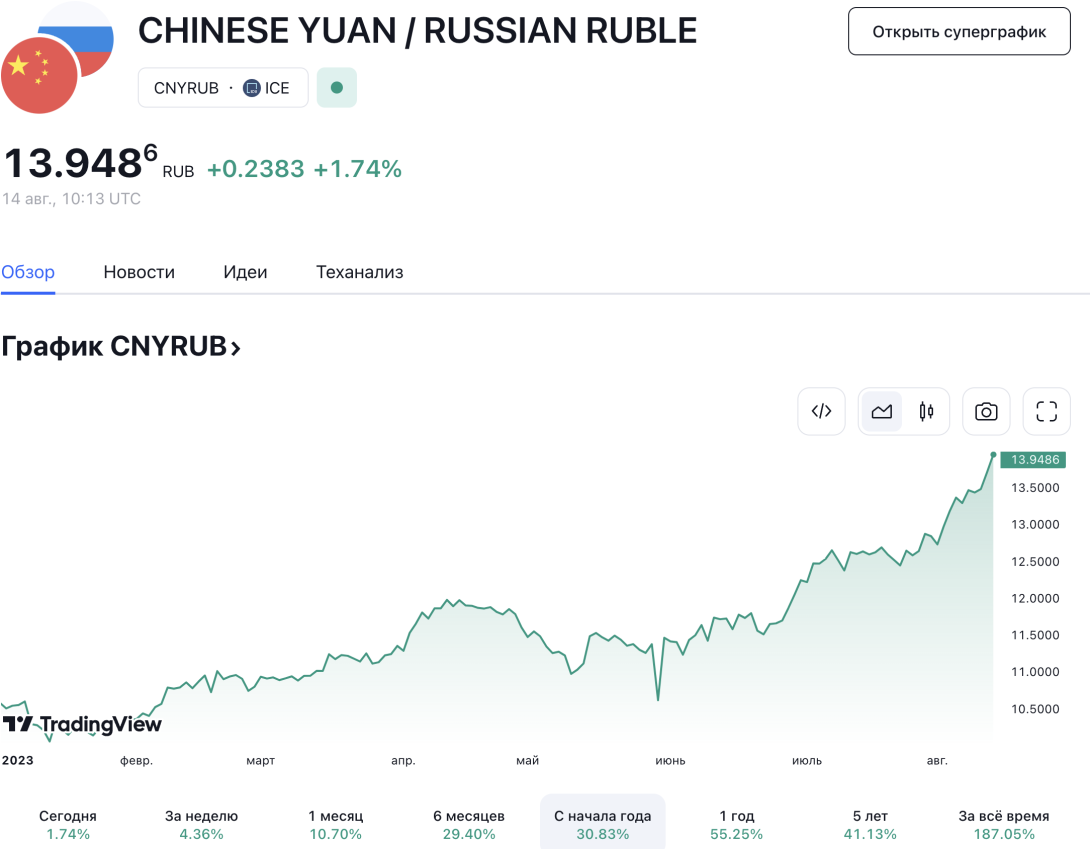Click the 13.9486 current price label

[1033, 460]
